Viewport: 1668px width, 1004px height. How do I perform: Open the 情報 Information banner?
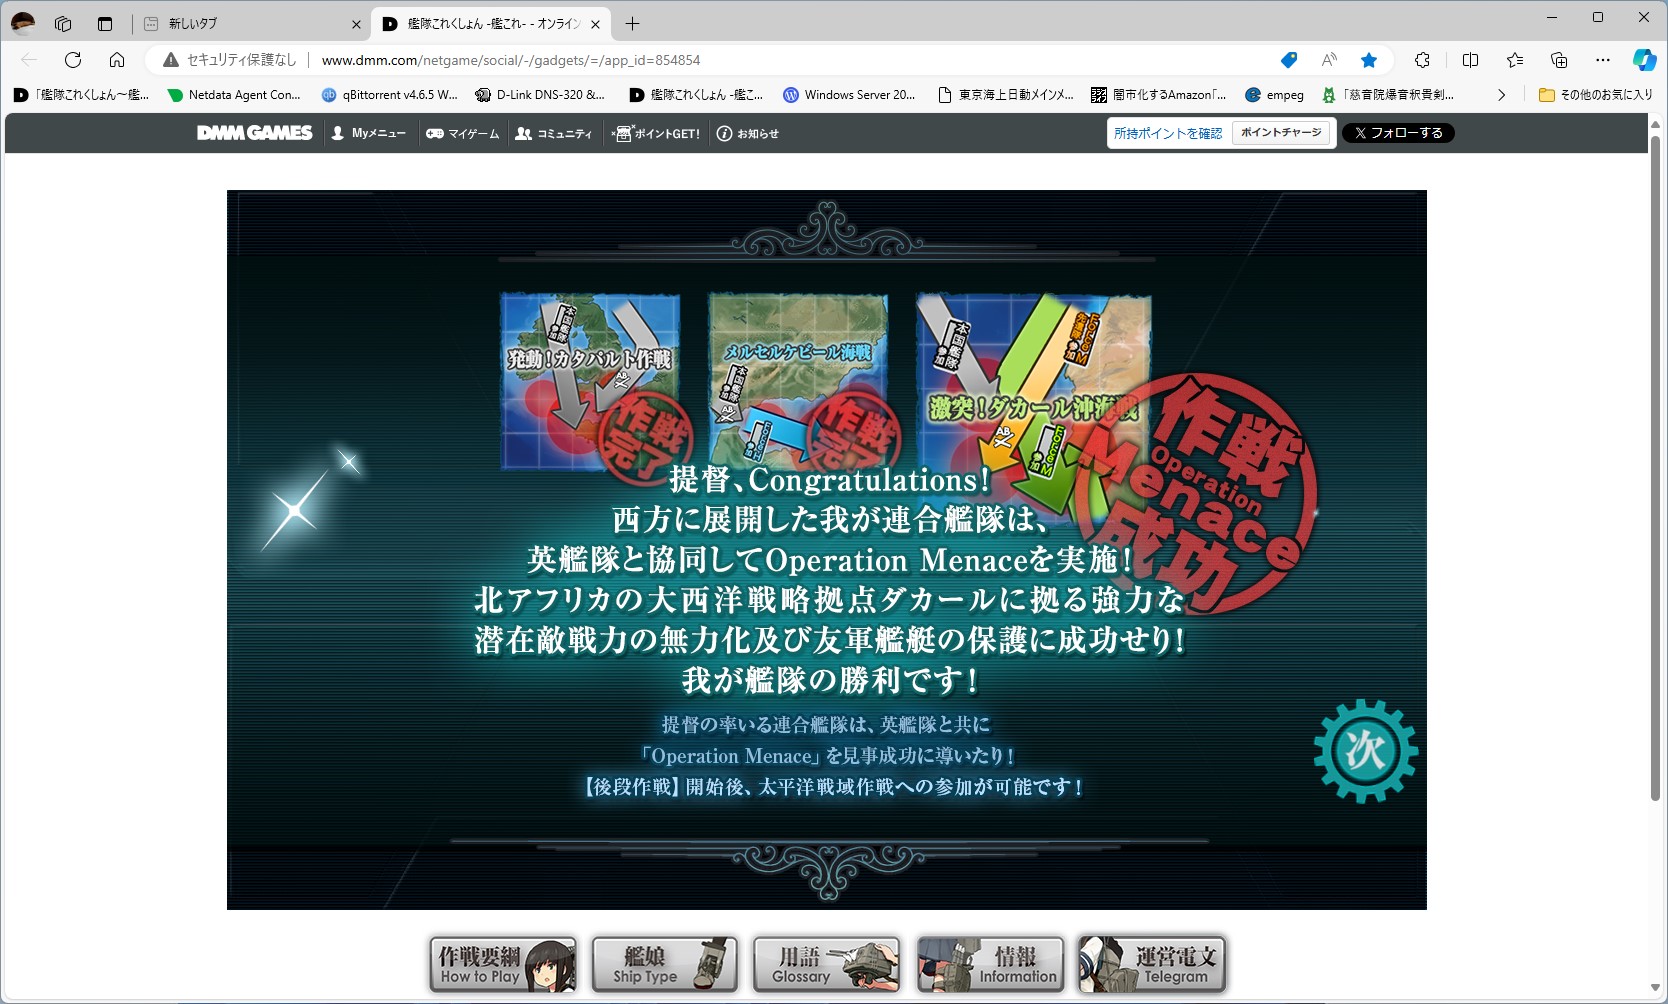[x=989, y=964]
